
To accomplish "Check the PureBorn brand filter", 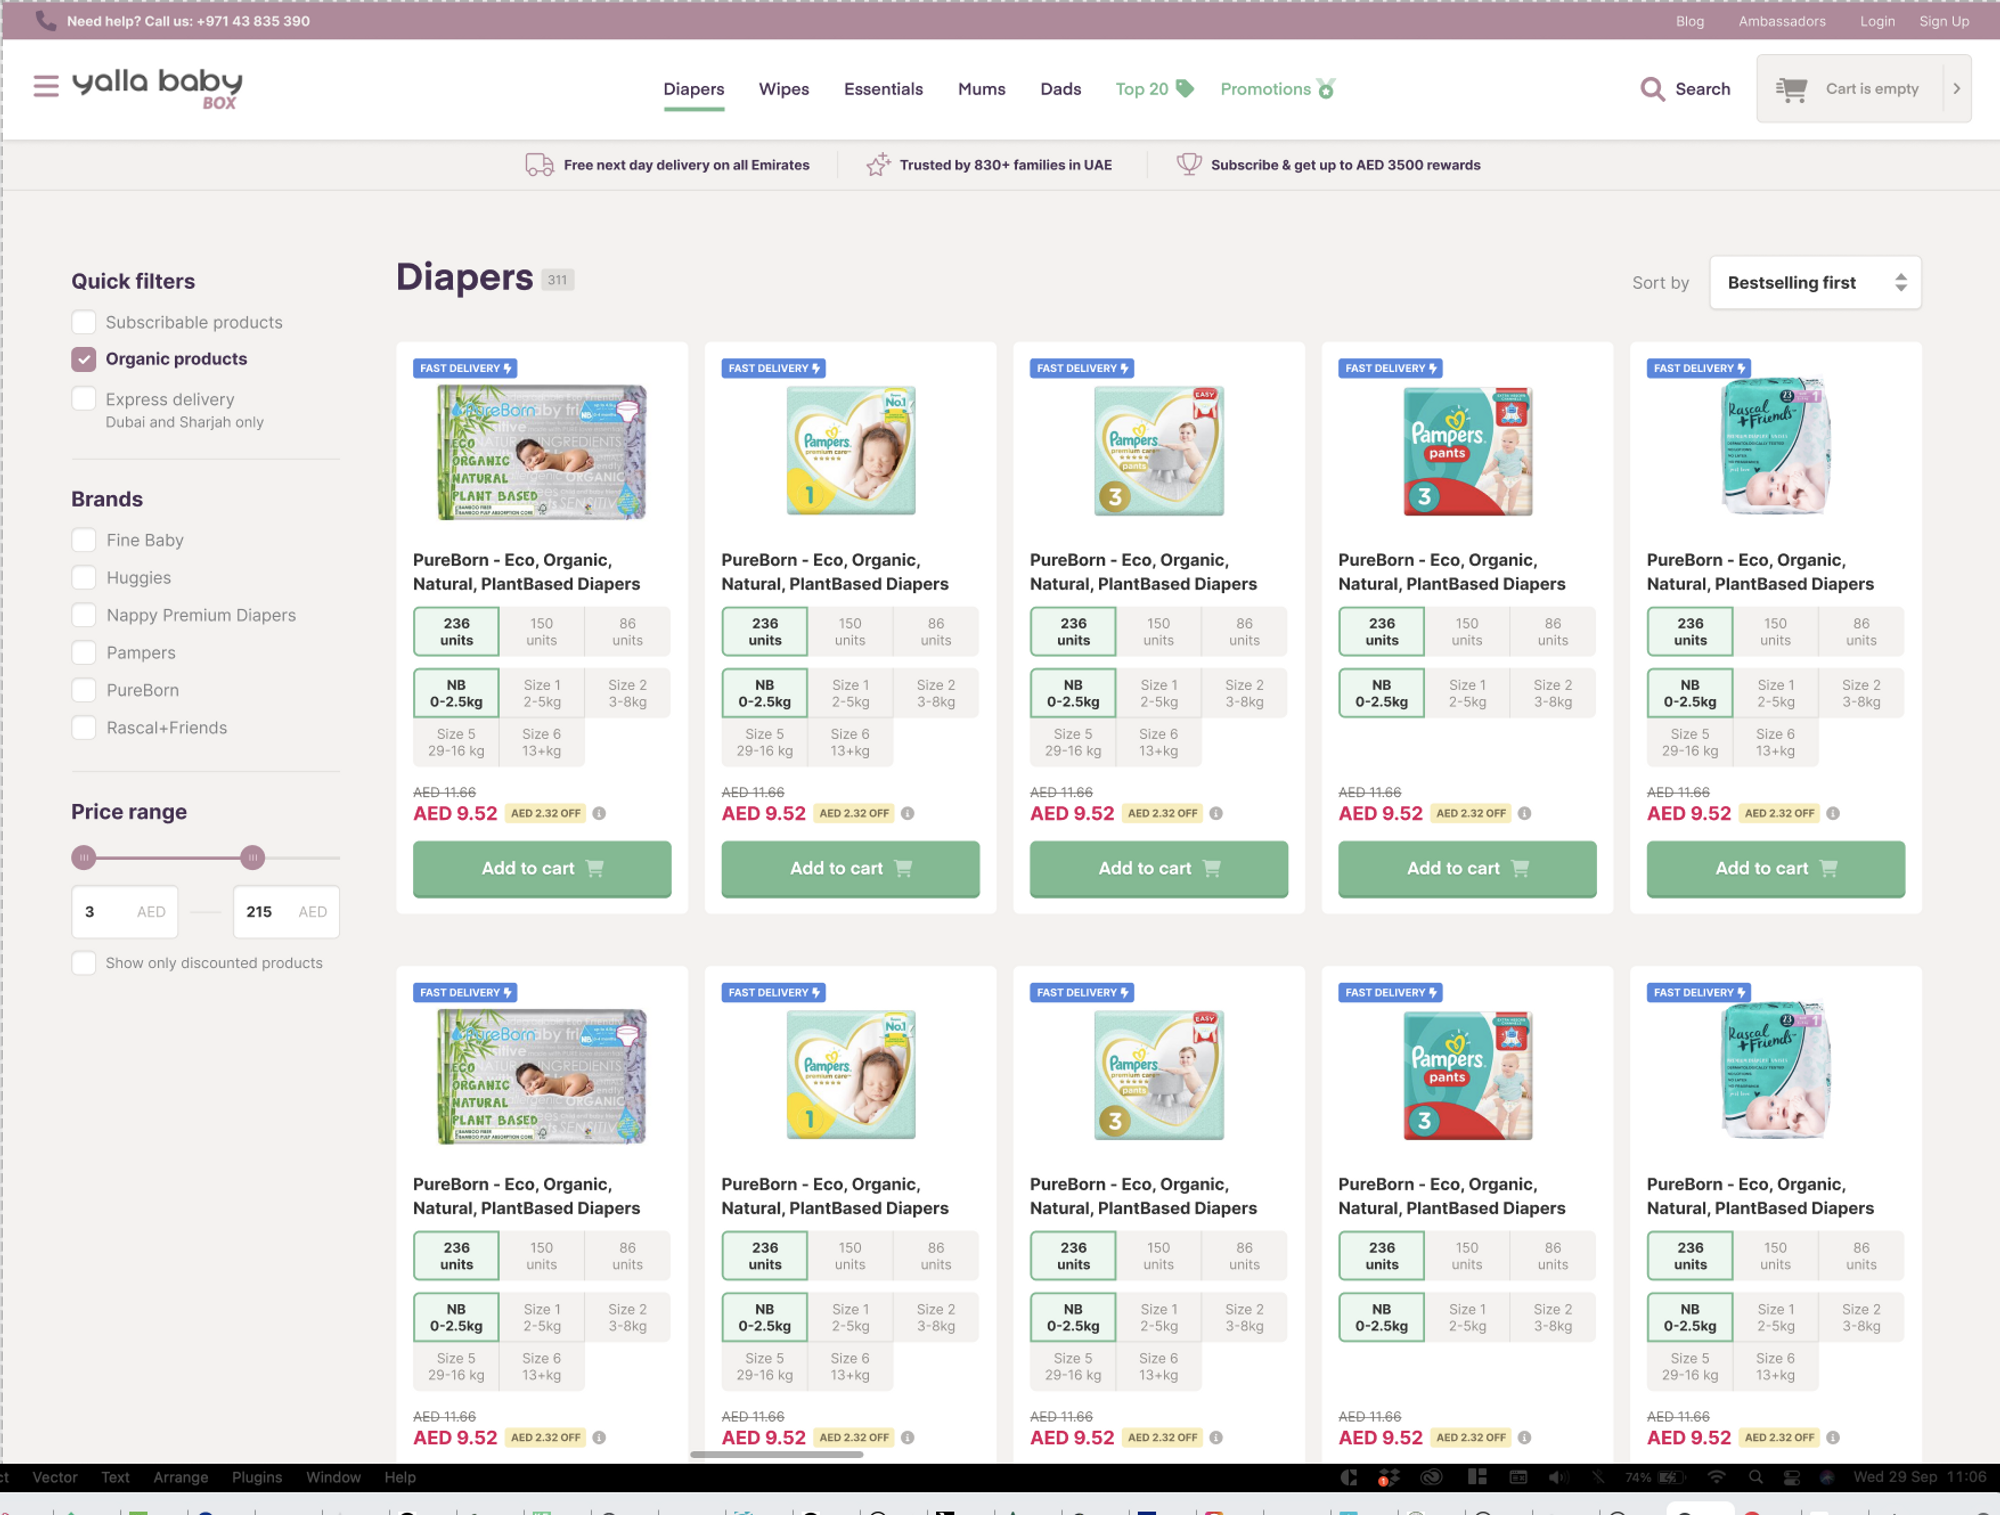I will click(x=84, y=690).
